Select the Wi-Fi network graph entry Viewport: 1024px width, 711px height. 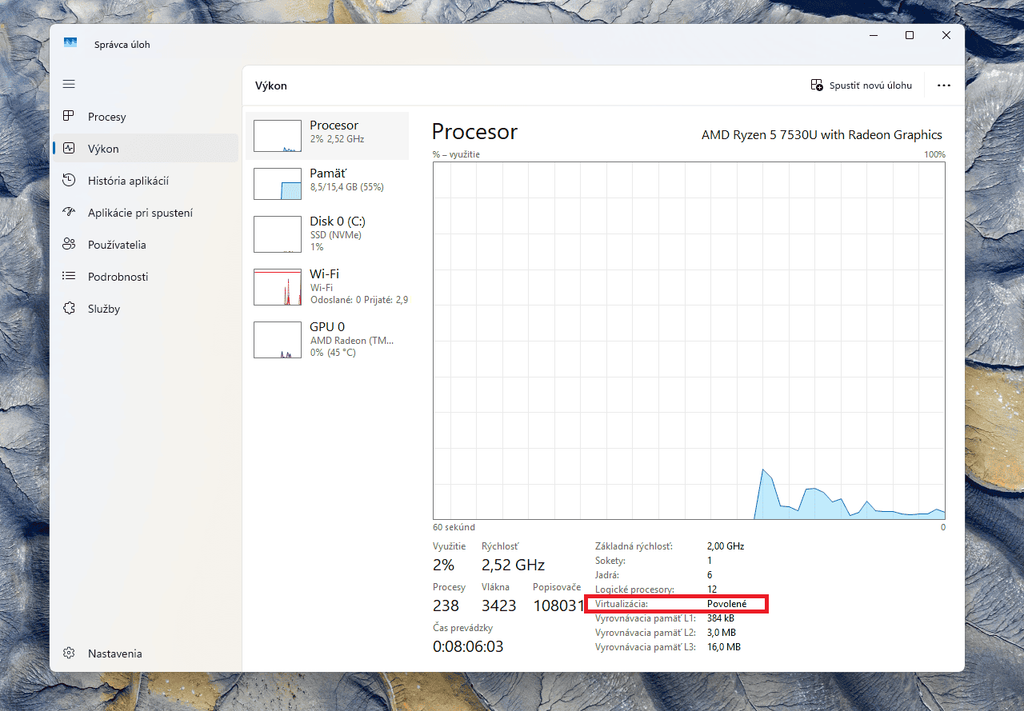[x=327, y=287]
